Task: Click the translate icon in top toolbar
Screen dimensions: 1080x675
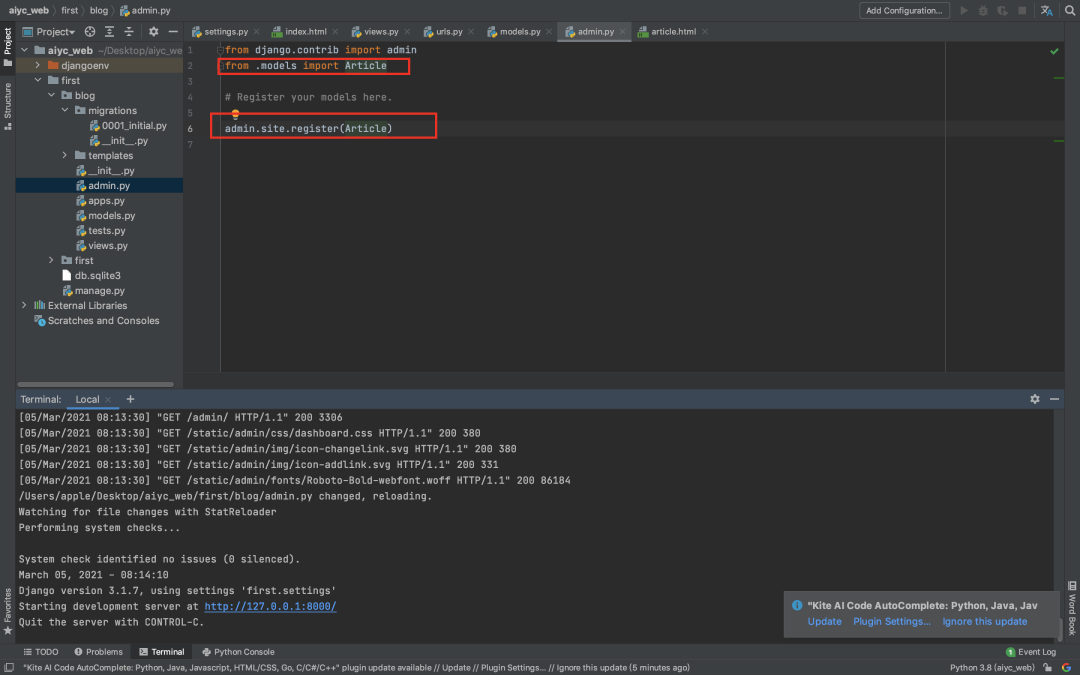Action: pos(1046,11)
